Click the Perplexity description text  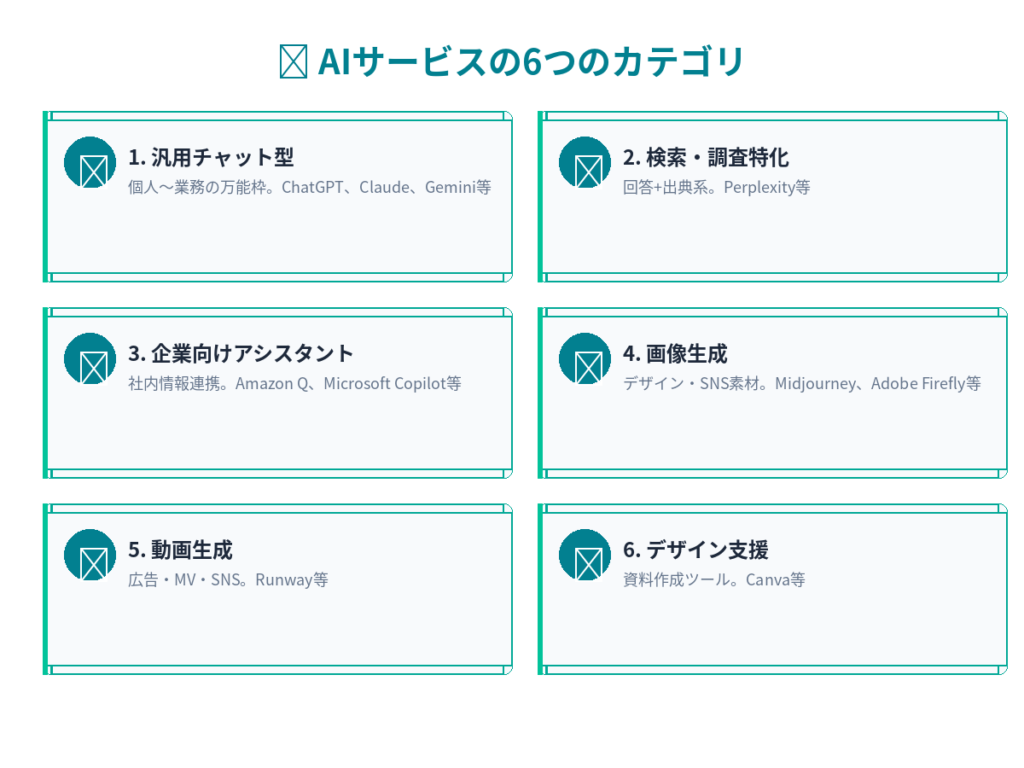[716, 187]
